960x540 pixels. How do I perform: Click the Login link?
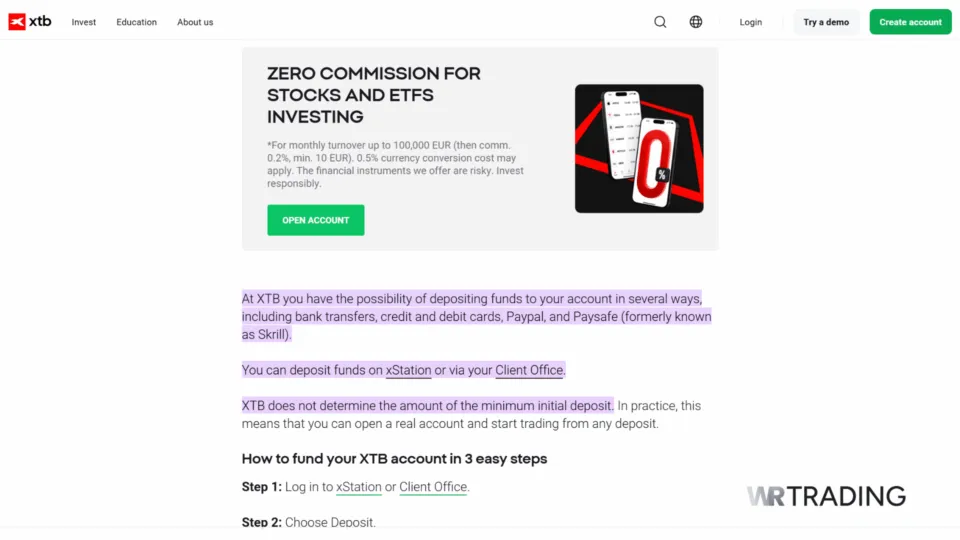(750, 22)
